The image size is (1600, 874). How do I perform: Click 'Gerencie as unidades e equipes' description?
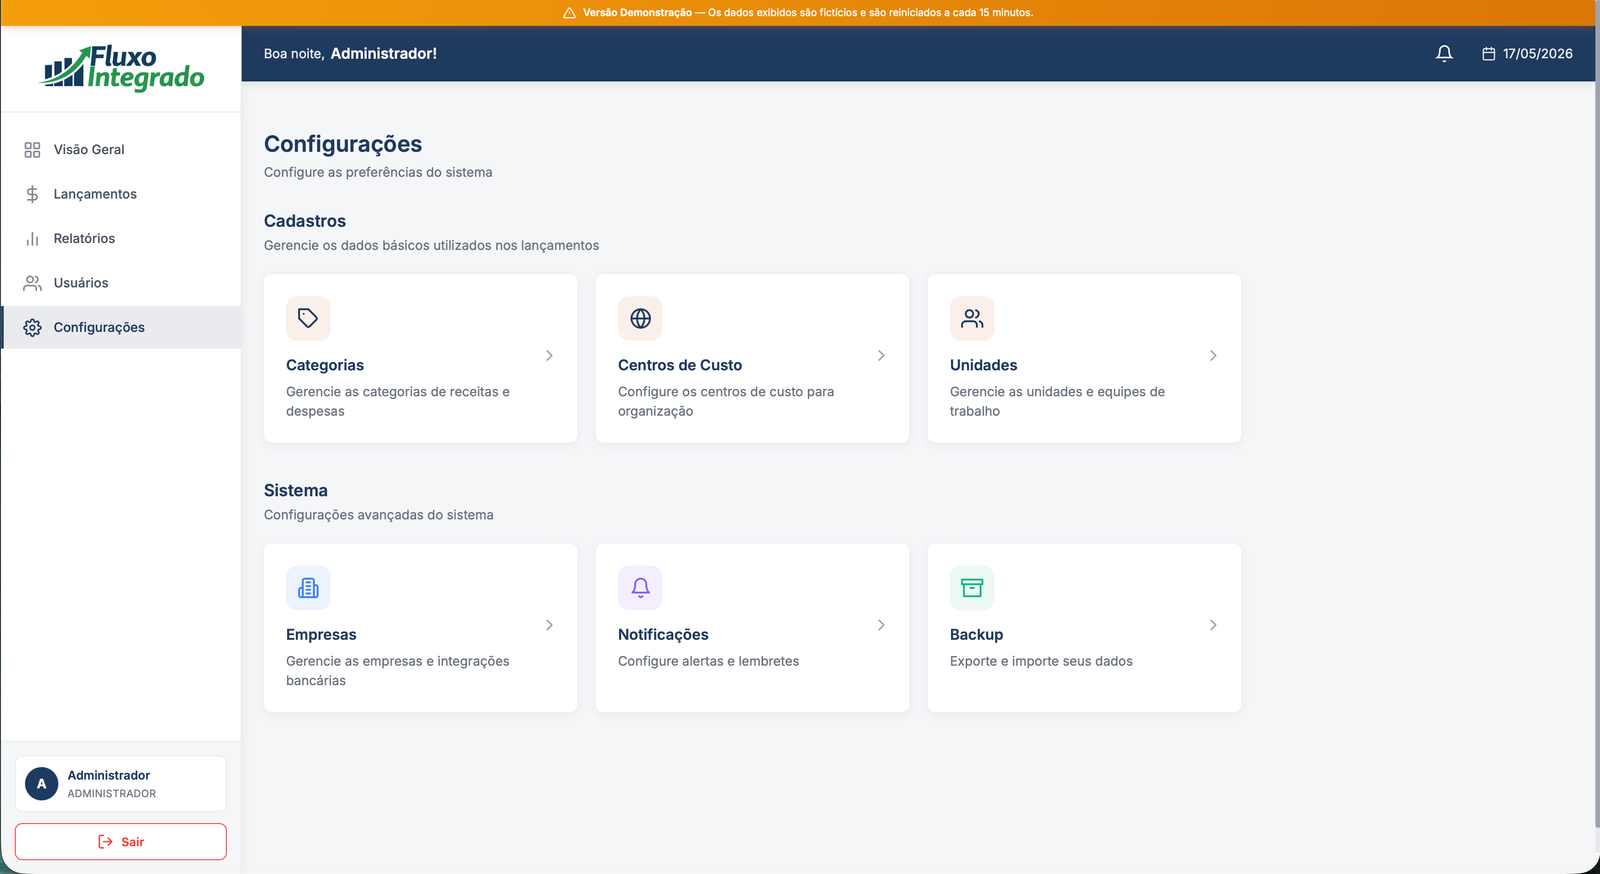[1057, 402]
